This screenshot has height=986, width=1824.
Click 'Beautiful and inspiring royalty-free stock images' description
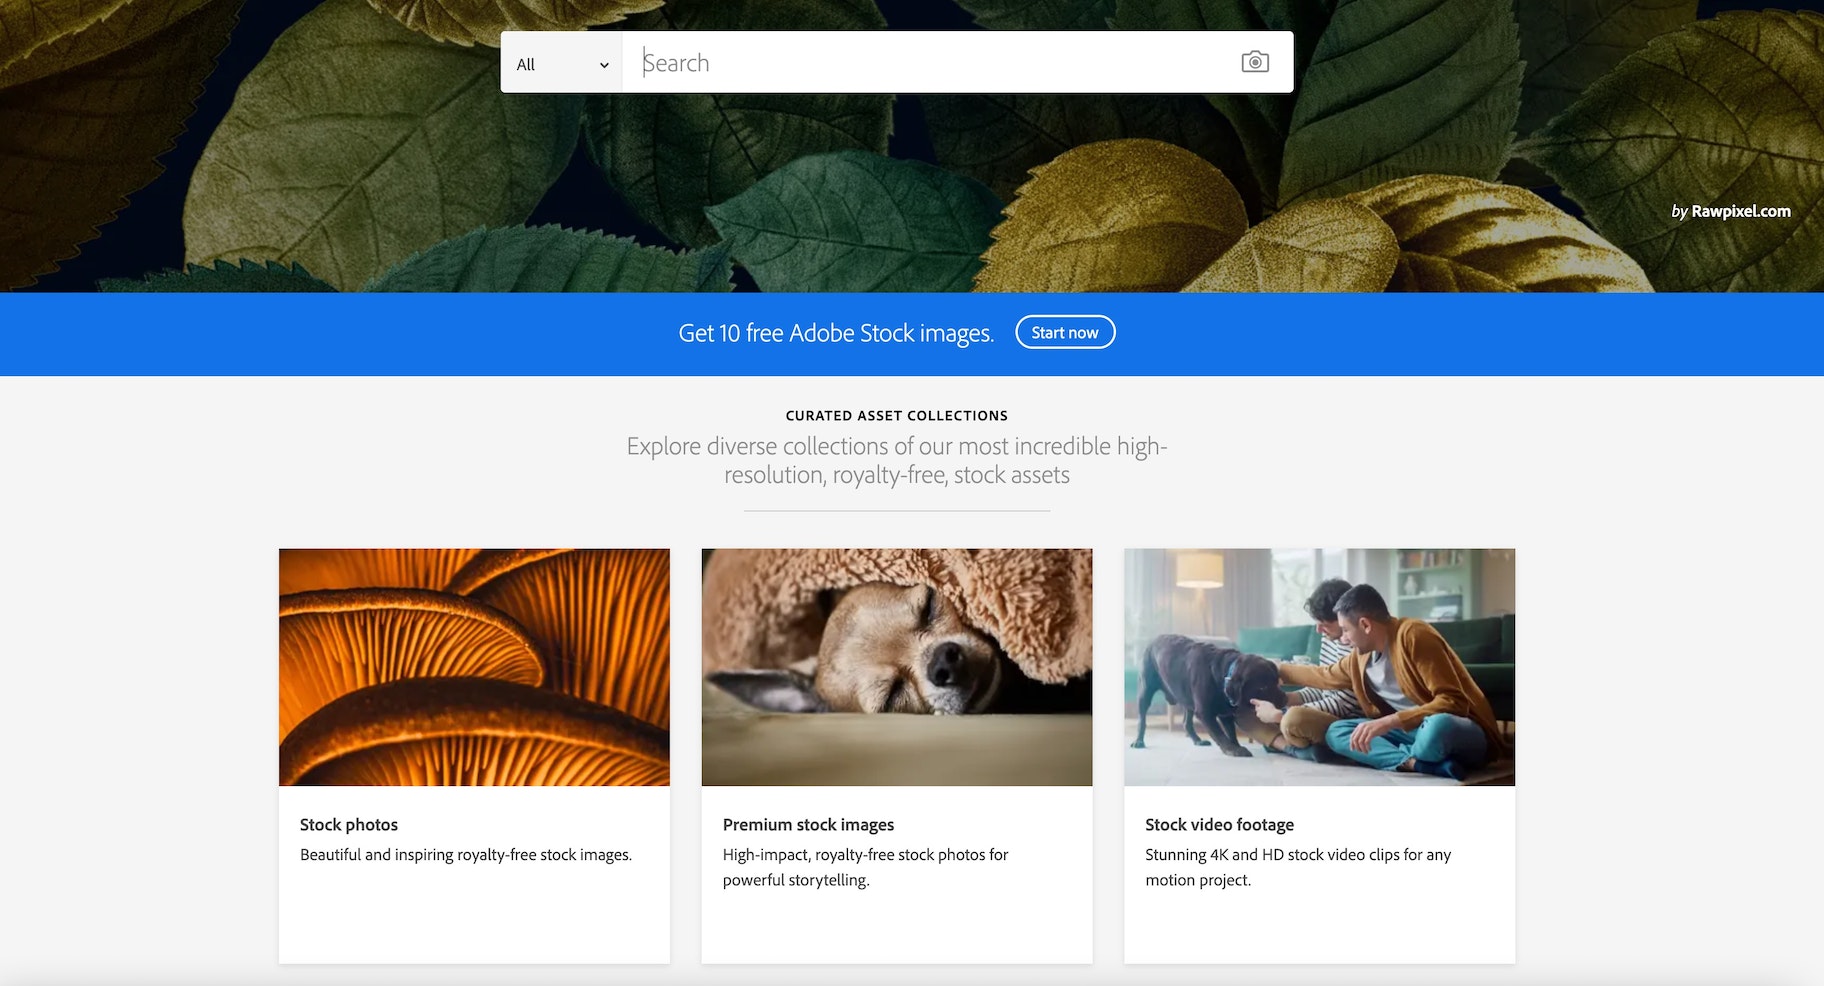pyautogui.click(x=465, y=855)
